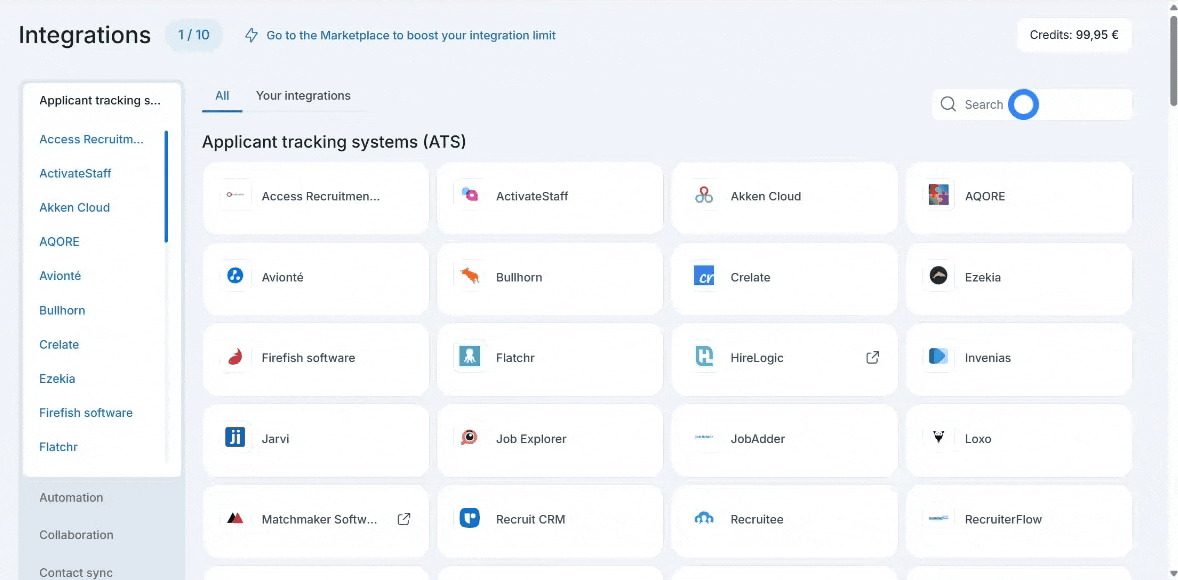The height and width of the screenshot is (580, 1178).
Task: Click into the Search input field
Action: coord(1032,104)
